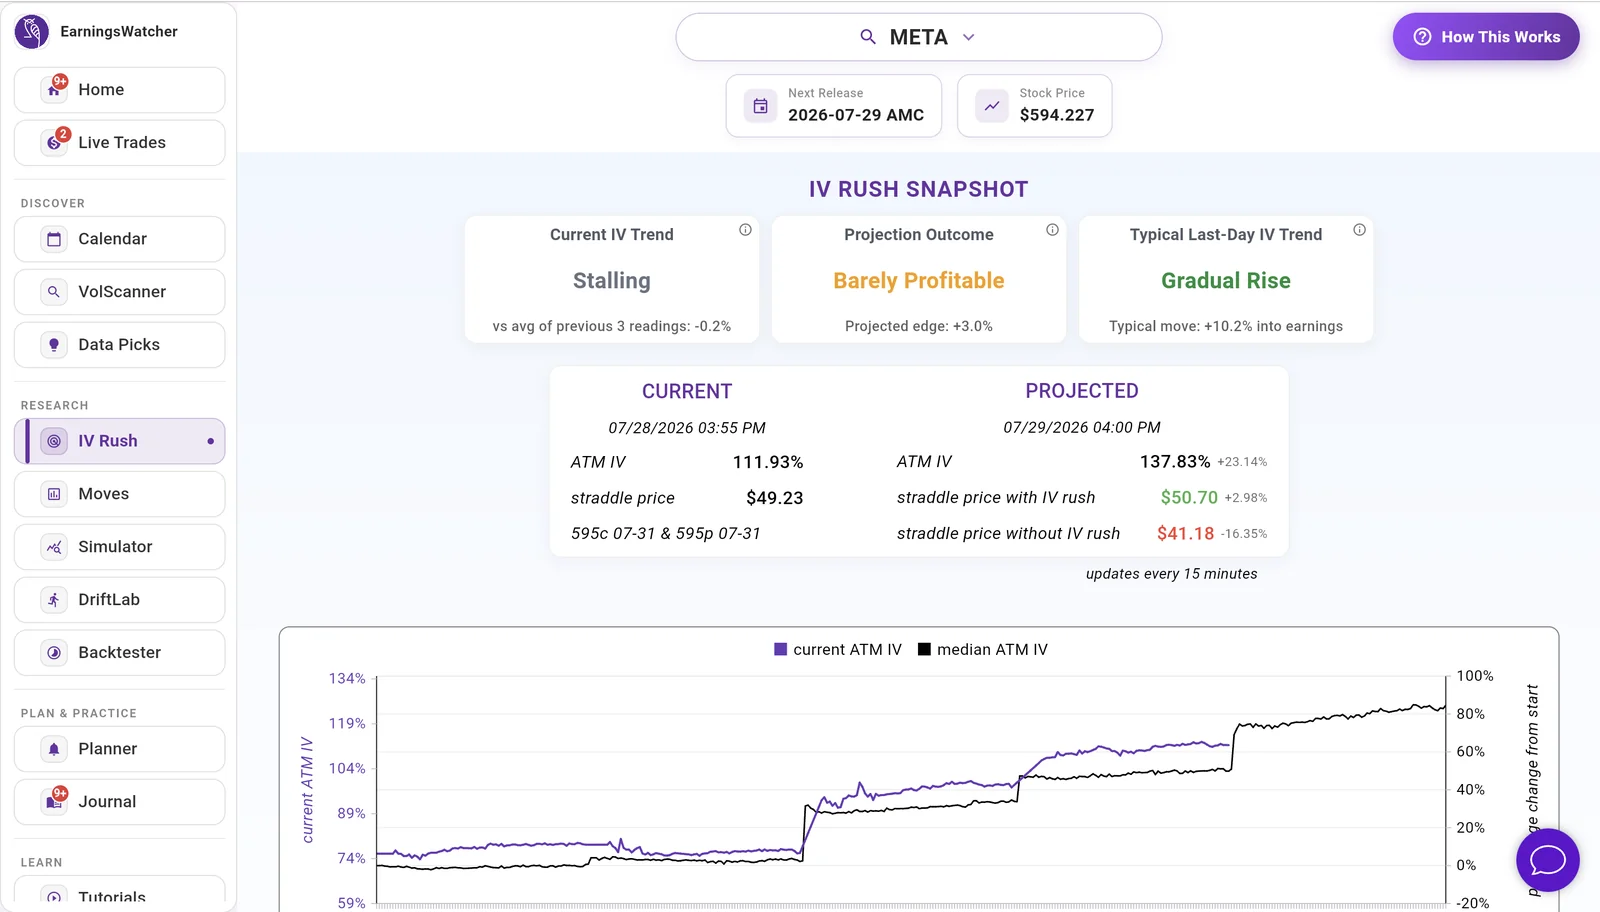Image resolution: width=1600 pixels, height=912 pixels.
Task: Open the Home page
Action: 119,90
